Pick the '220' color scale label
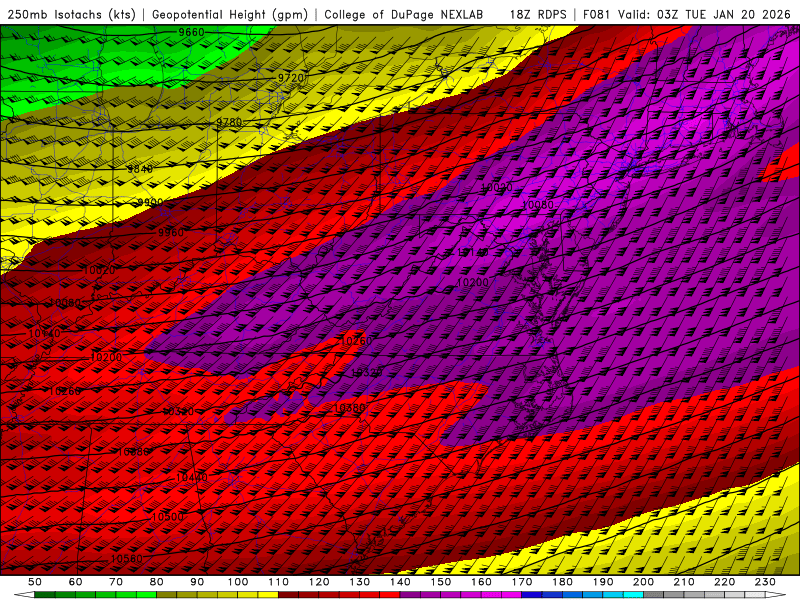The image size is (800, 600). click(x=724, y=582)
